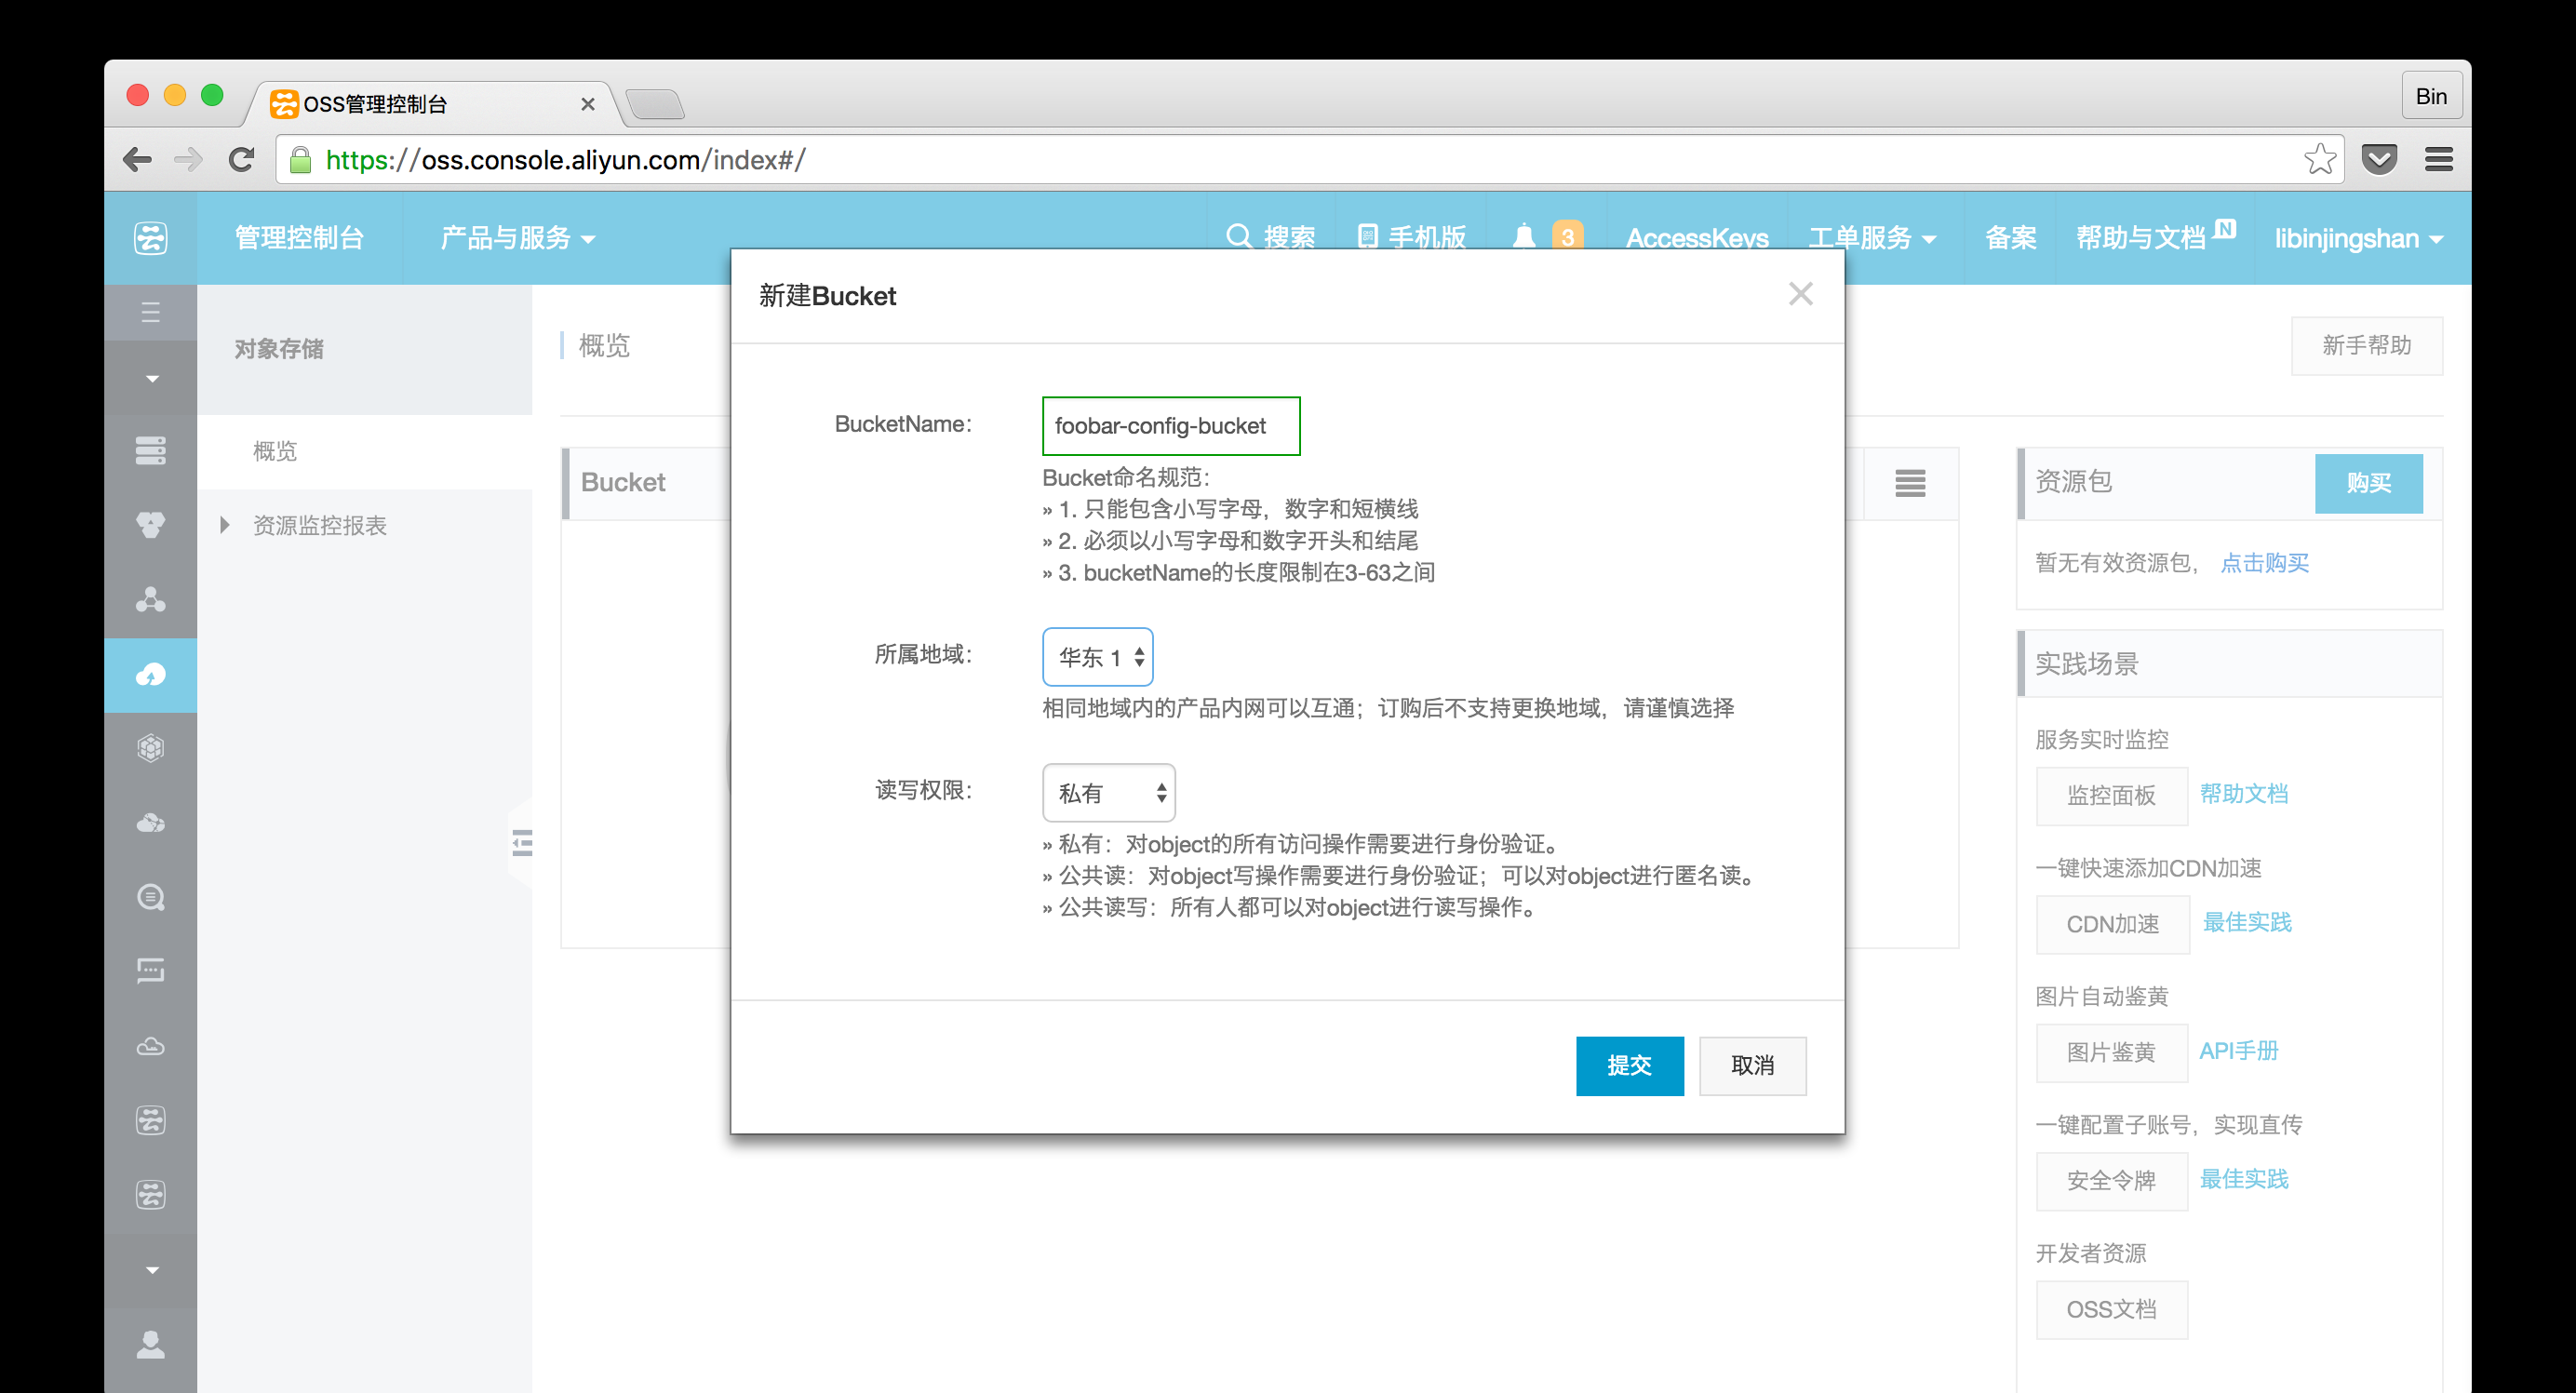Click the sidebar panel collapse handle
This screenshot has width=2576, height=1393.
tap(521, 843)
